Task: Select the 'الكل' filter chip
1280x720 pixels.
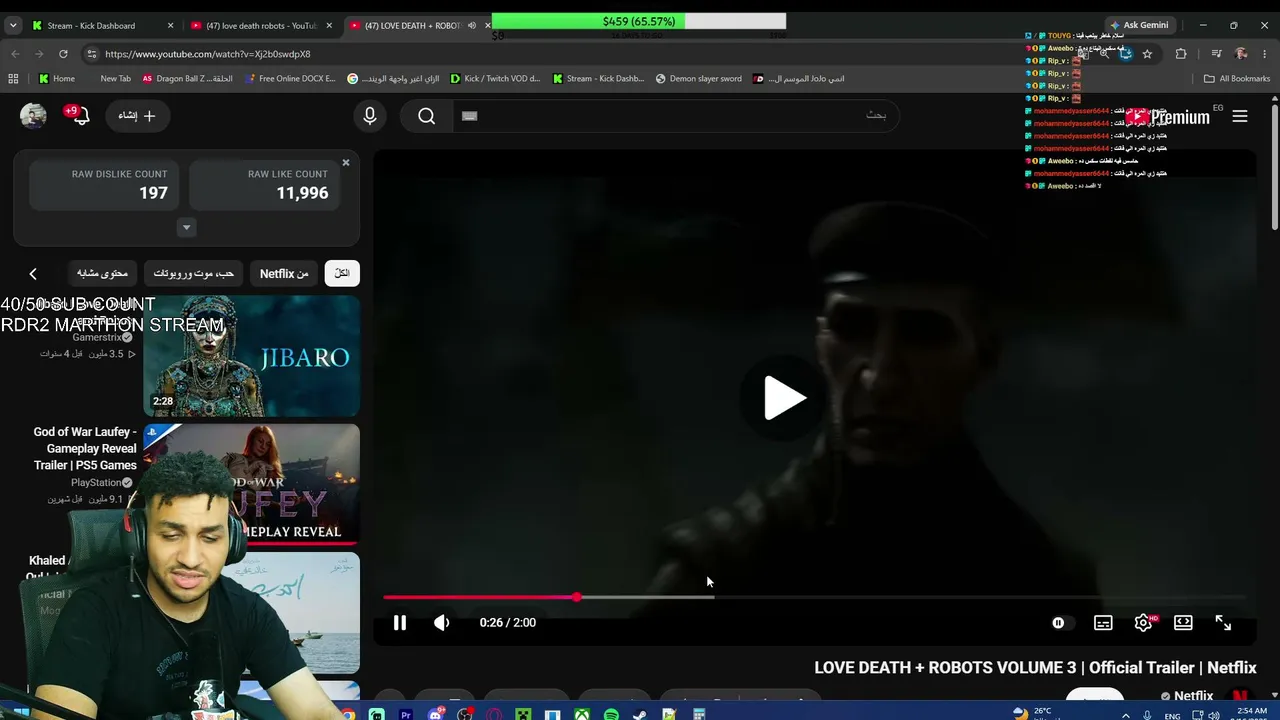Action: coord(342,273)
